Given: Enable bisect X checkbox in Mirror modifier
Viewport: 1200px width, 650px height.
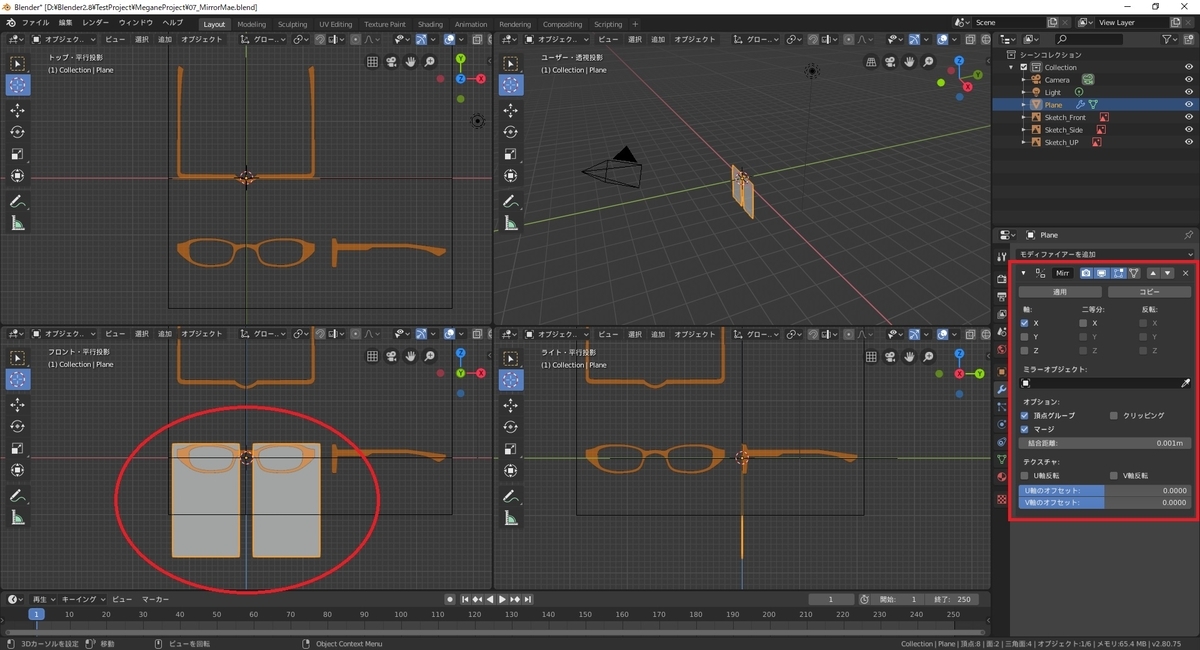Looking at the screenshot, I should pyautogui.click(x=1083, y=323).
